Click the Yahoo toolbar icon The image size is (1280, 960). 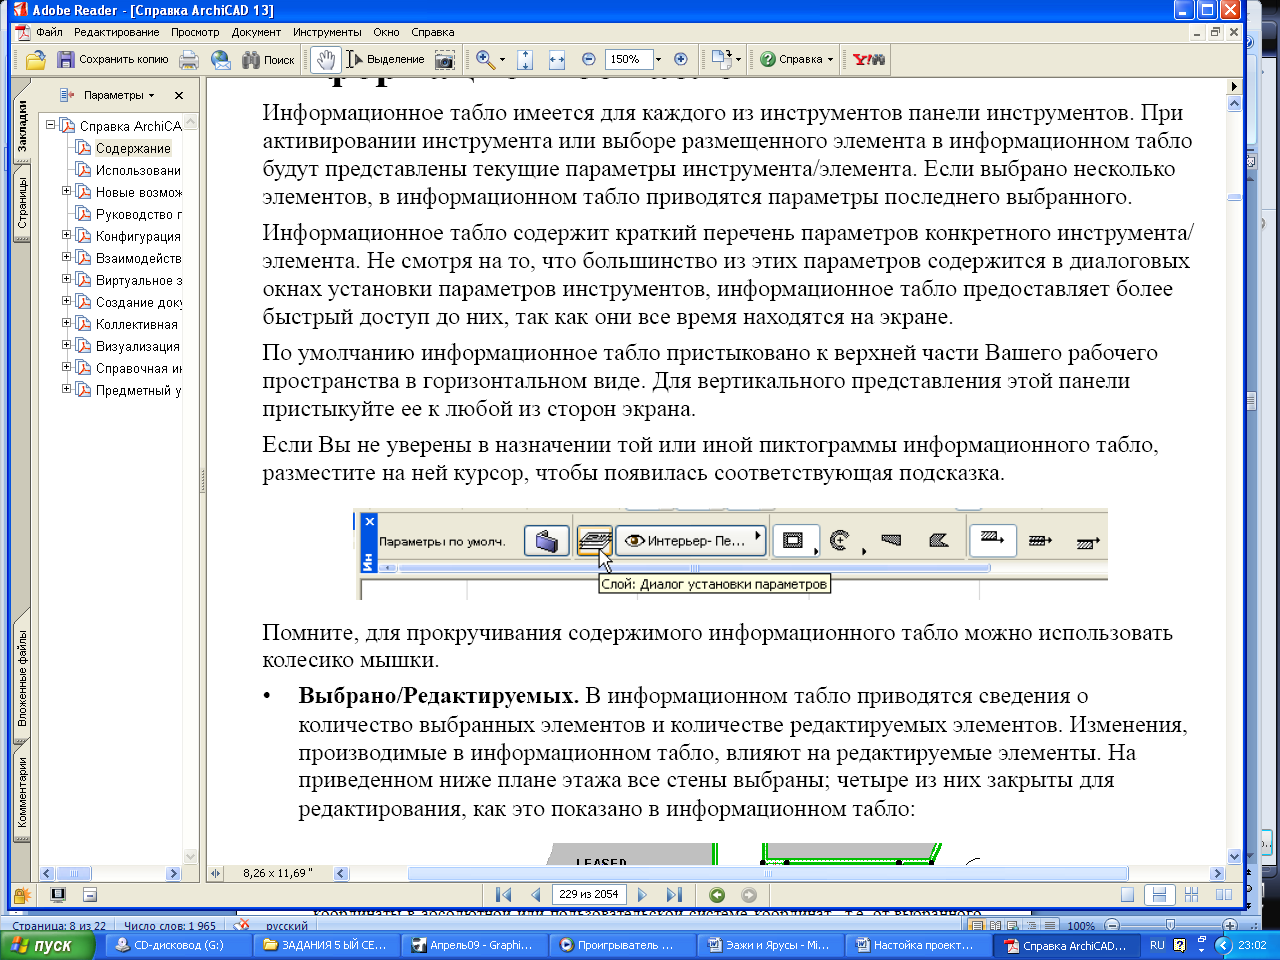click(868, 60)
